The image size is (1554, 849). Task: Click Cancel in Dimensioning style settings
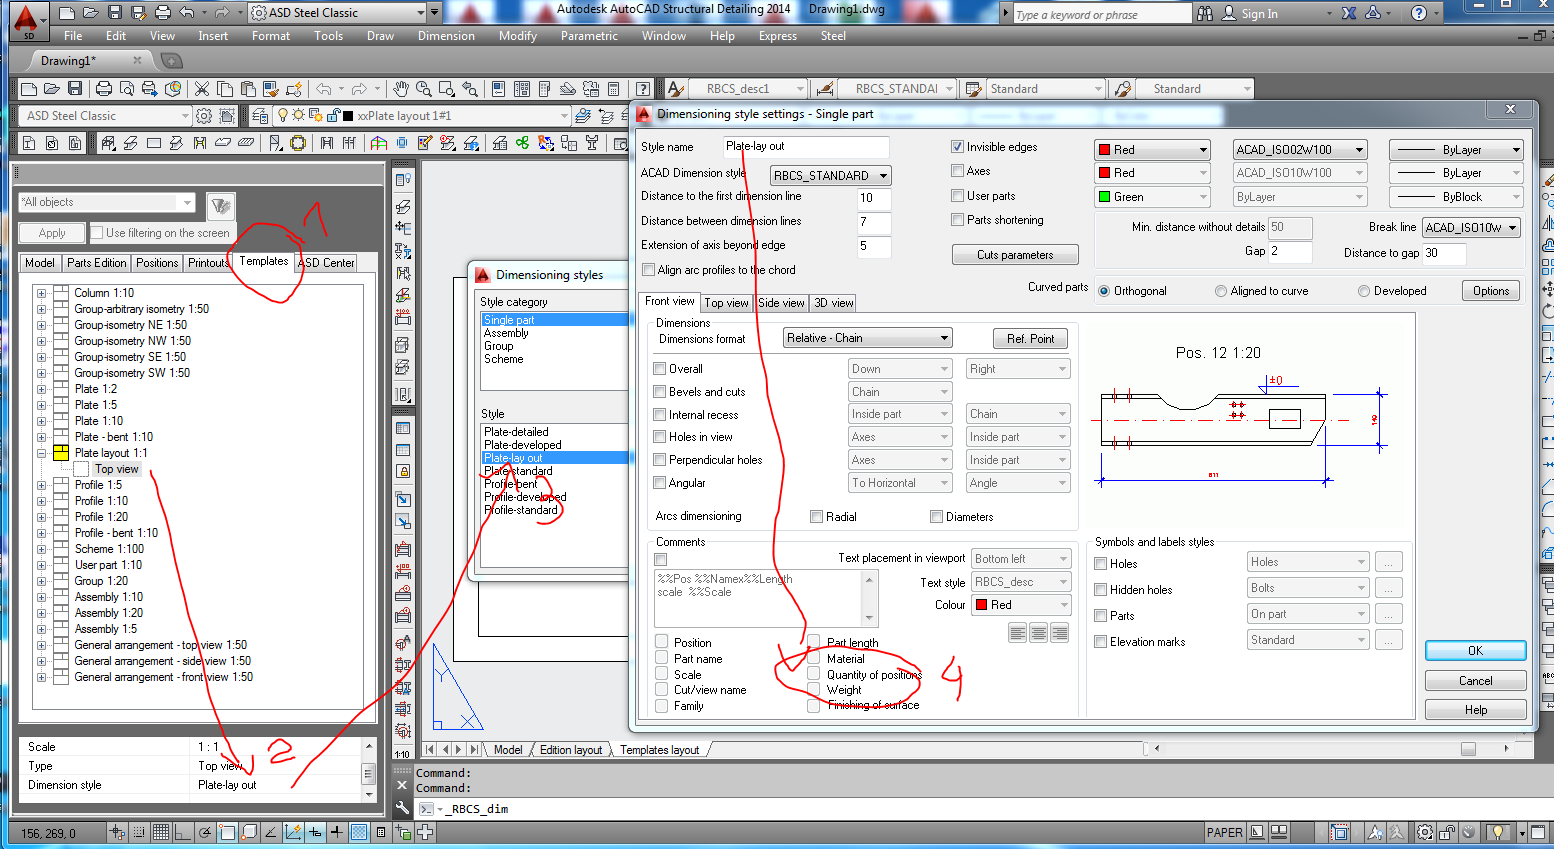1475,681
